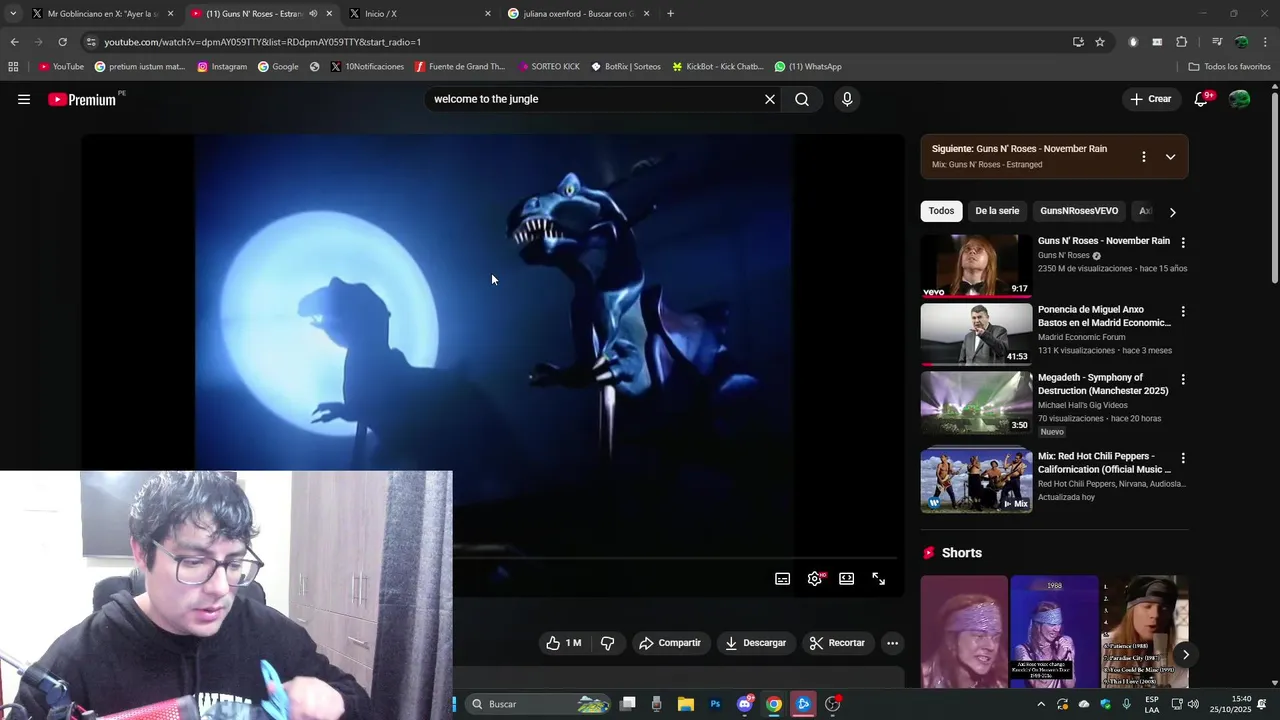This screenshot has height=720, width=1280.
Task: Show more filter chips with right arrow
Action: click(x=1173, y=212)
